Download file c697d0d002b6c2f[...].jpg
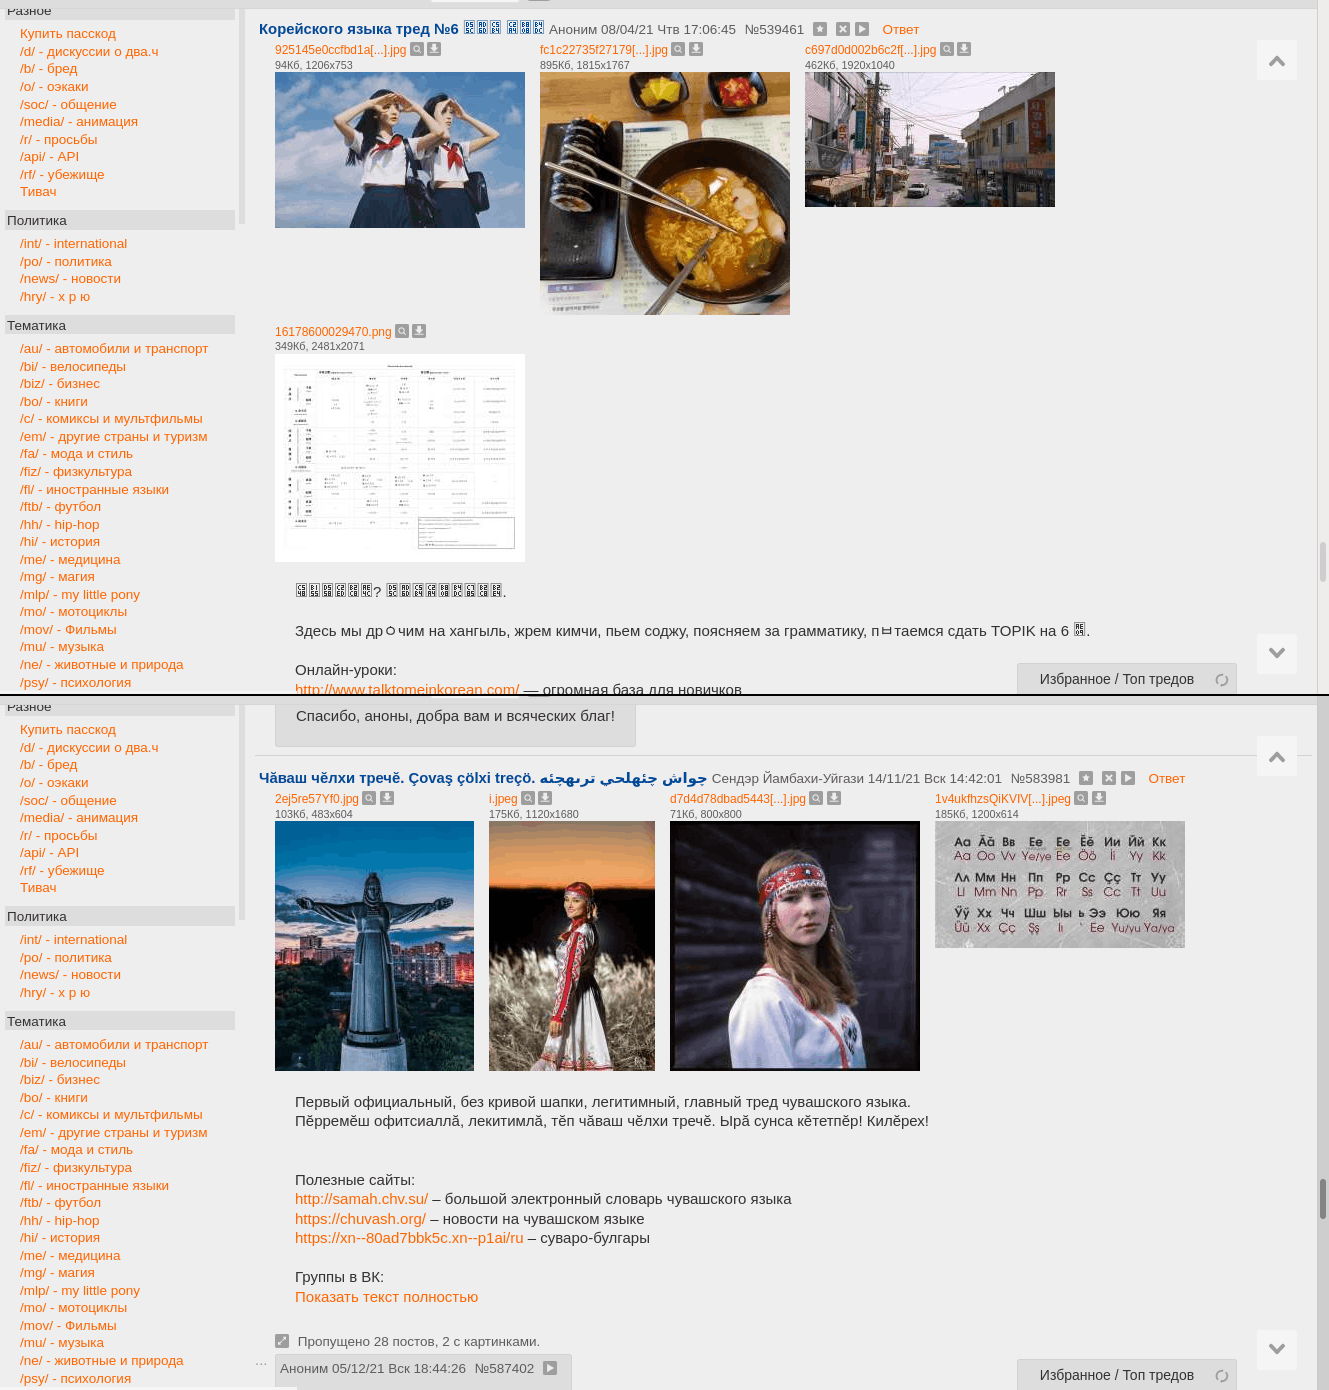Viewport: 1329px width, 1390px height. pos(964,49)
